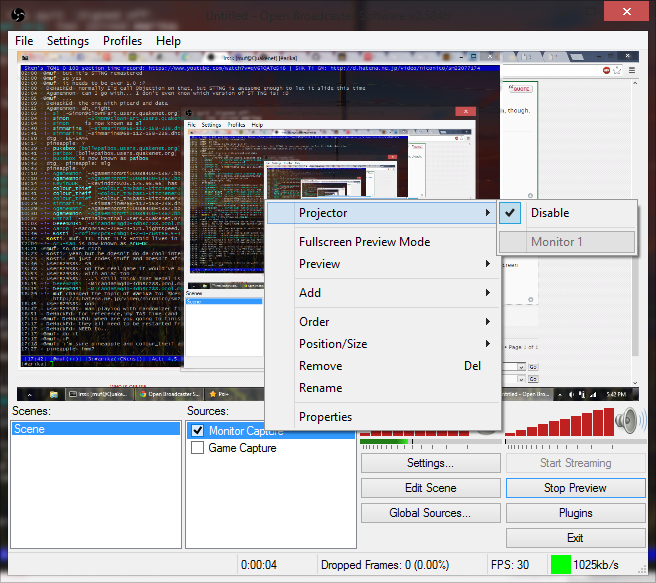The height and width of the screenshot is (583, 656).
Task: Close the OBS window
Action: (x=626, y=11)
